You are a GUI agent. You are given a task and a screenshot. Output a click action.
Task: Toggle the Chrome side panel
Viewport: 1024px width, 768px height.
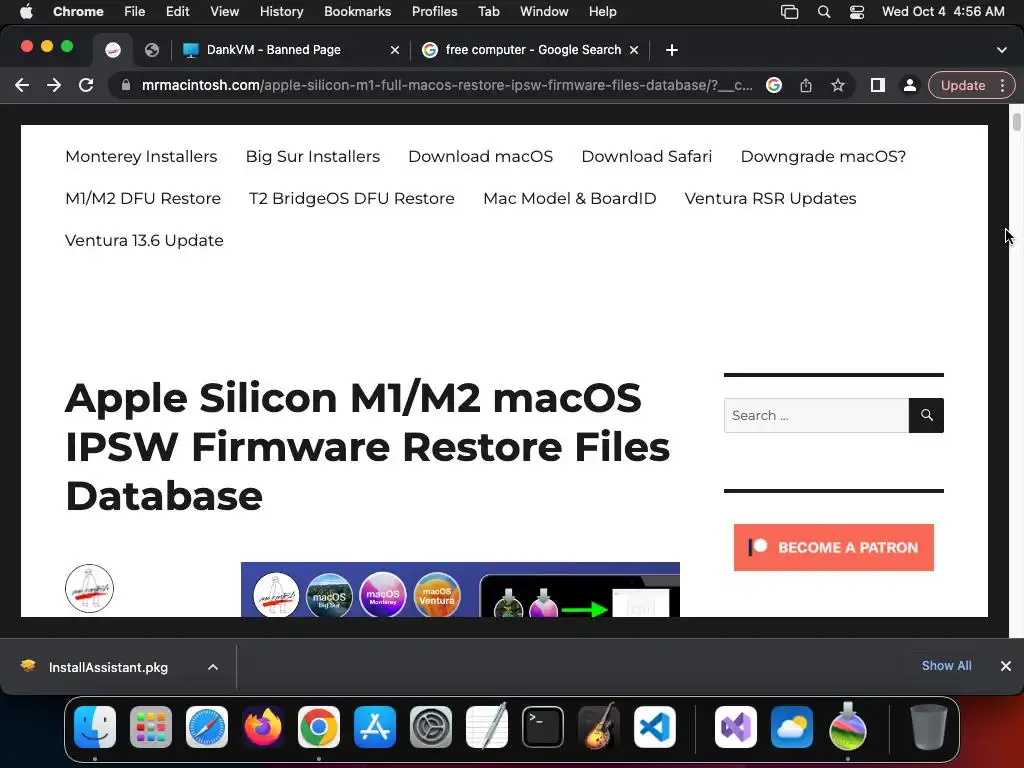878,85
